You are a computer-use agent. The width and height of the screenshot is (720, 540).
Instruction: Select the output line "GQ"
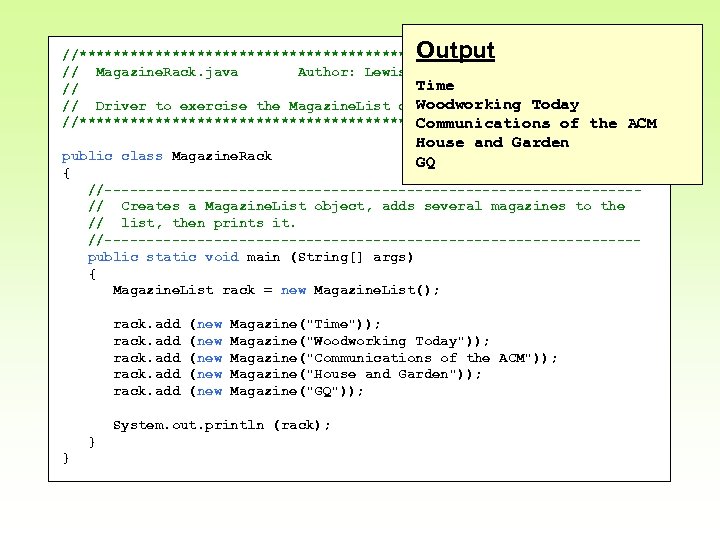[425, 162]
